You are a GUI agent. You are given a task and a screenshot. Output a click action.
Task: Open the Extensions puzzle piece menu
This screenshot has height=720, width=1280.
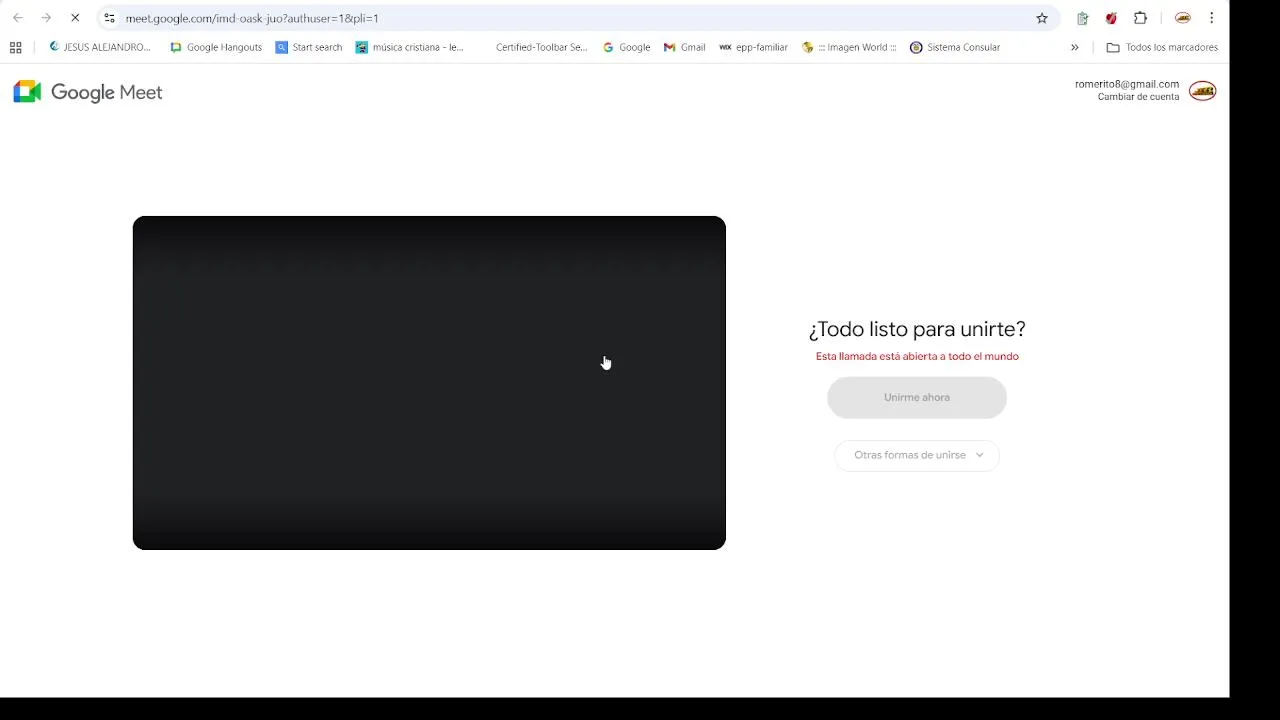(x=1140, y=18)
